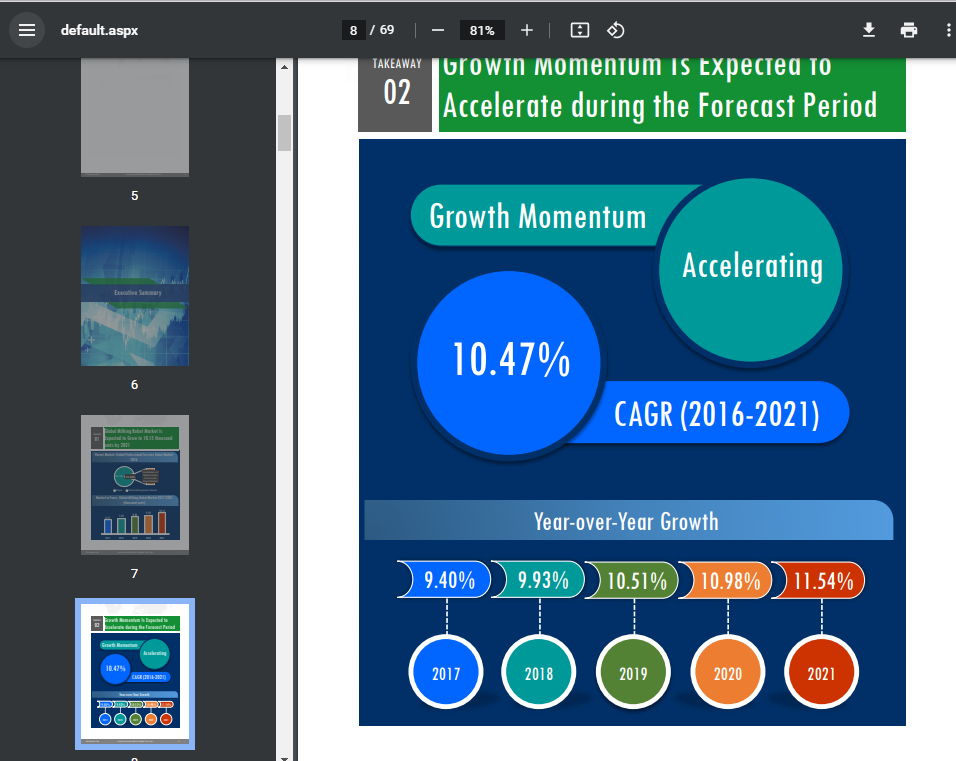Click the default.aspx document title
Image resolution: width=956 pixels, height=761 pixels.
pyautogui.click(x=99, y=30)
